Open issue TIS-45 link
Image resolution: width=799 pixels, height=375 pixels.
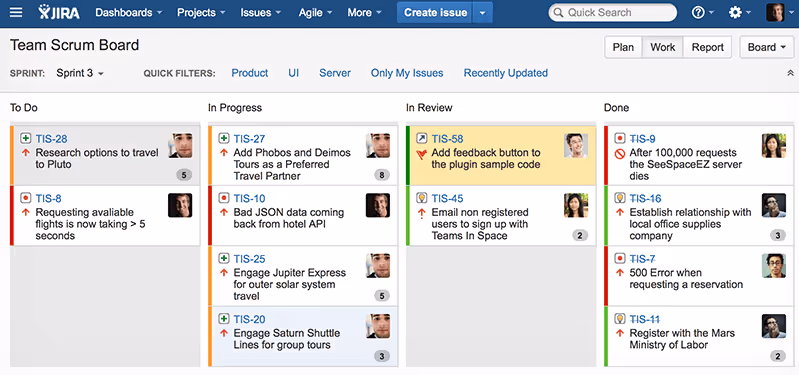click(x=447, y=198)
